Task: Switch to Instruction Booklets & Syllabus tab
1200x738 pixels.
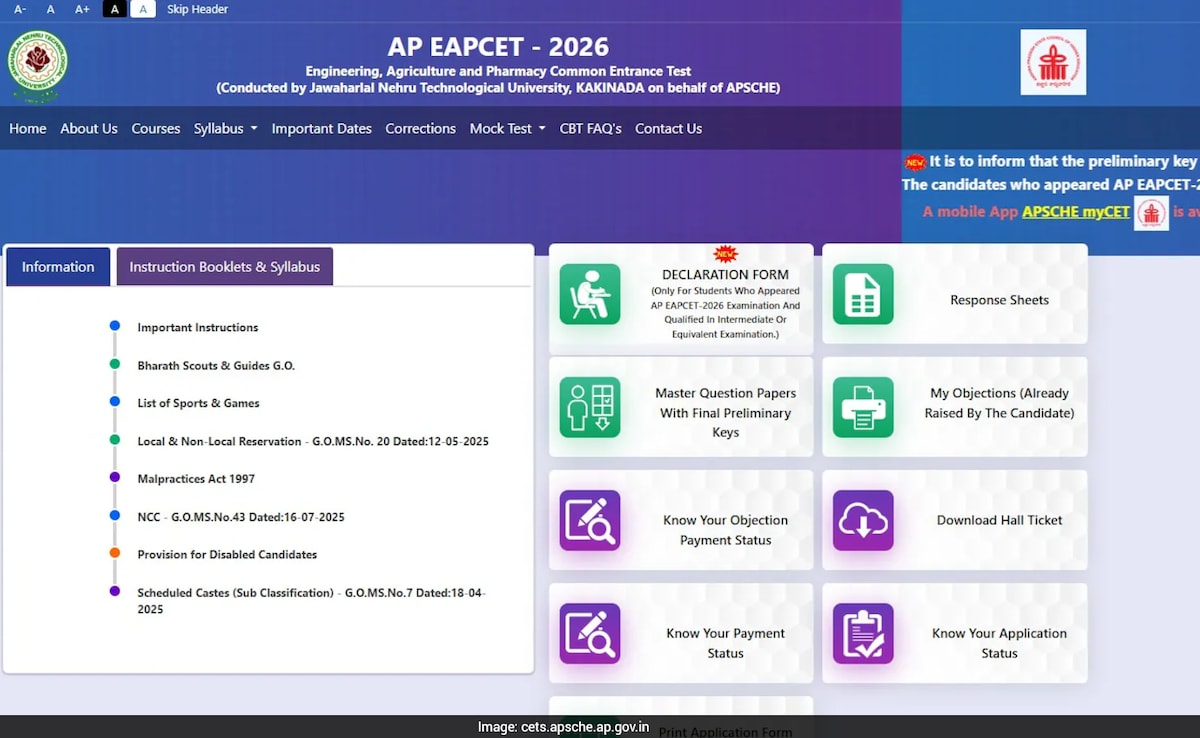Action: [x=225, y=266]
